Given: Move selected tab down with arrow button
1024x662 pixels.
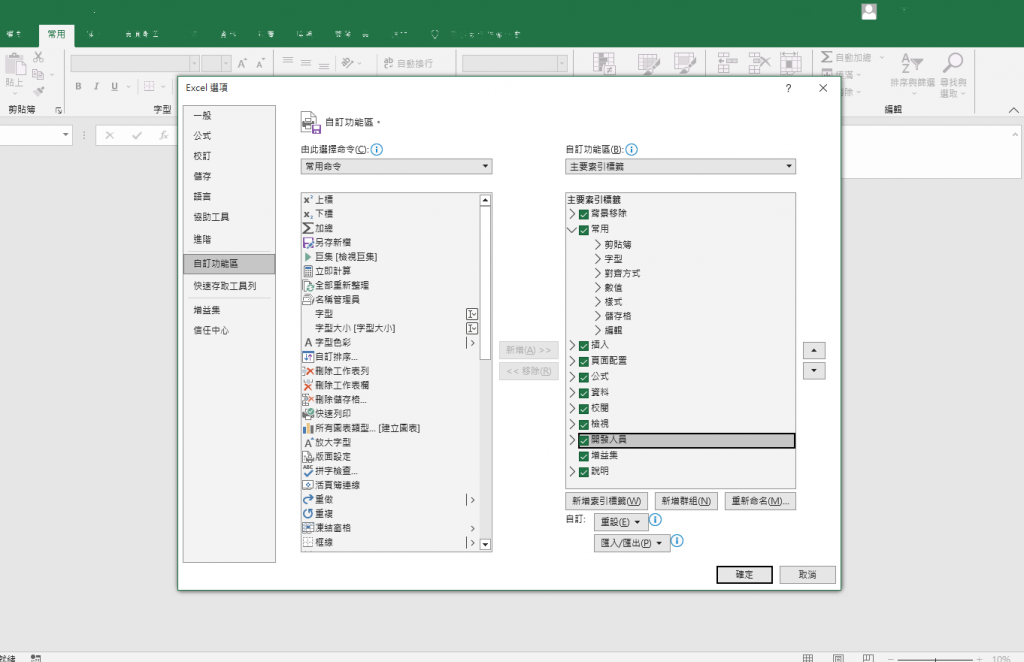Looking at the screenshot, I should [814, 371].
